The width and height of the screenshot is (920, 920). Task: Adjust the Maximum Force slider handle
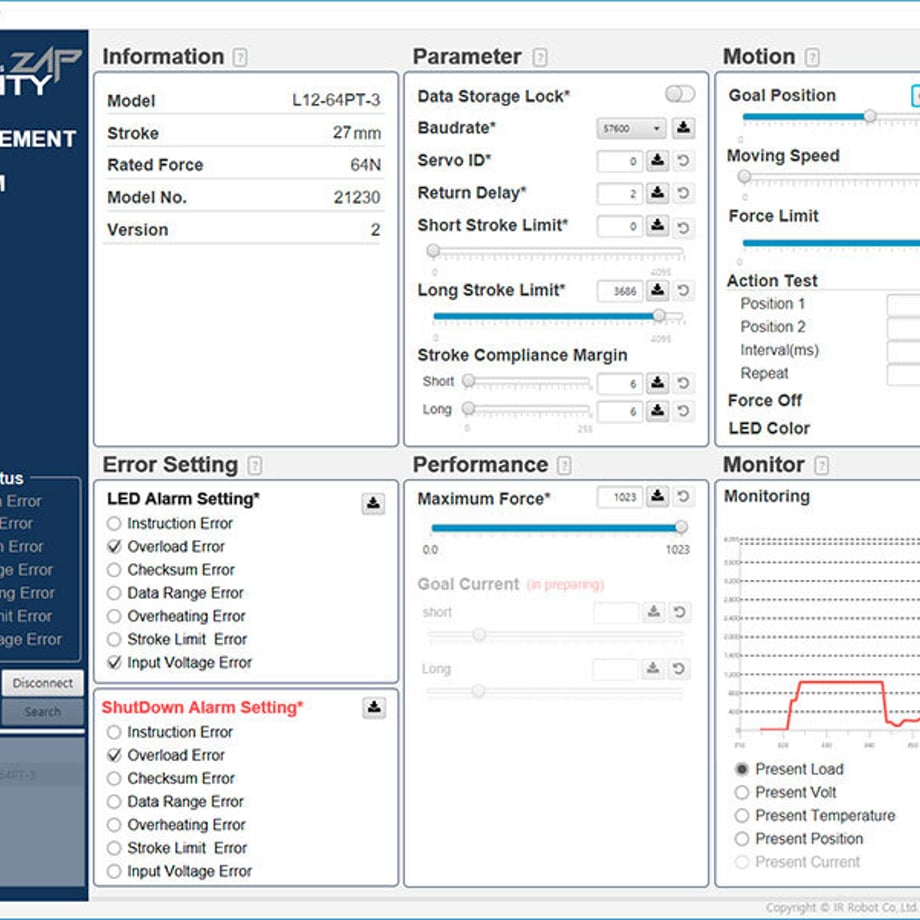click(x=681, y=527)
